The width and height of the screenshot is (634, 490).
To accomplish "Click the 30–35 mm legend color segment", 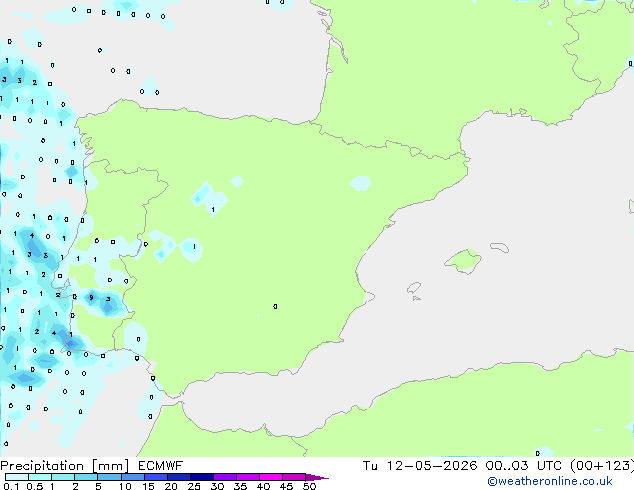I will (x=224, y=477).
